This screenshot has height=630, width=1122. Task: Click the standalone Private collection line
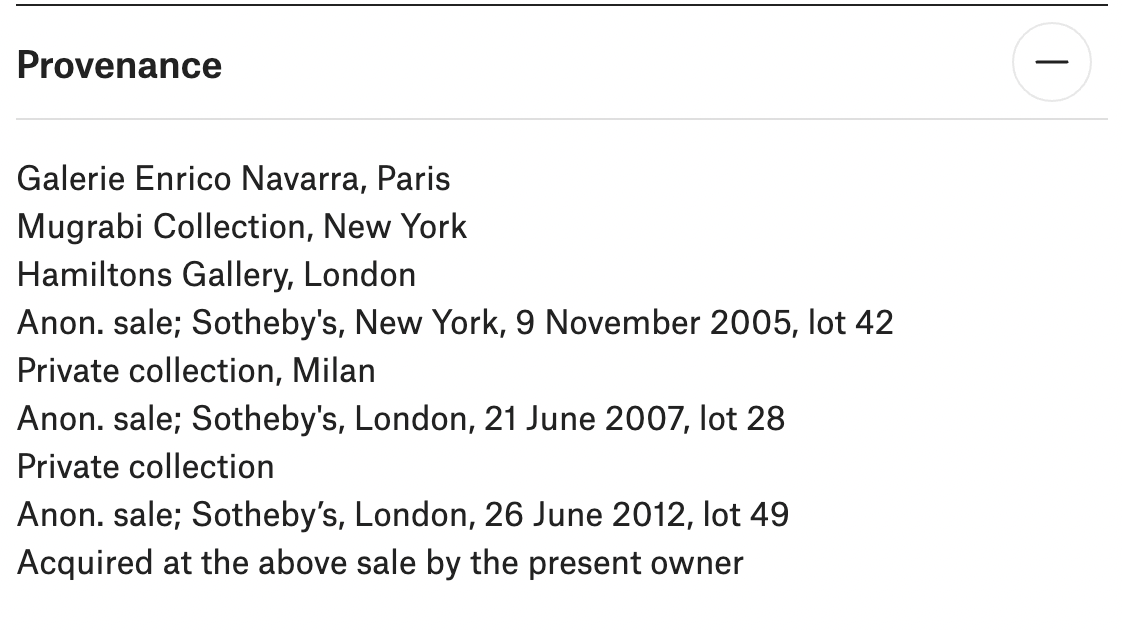pos(146,467)
